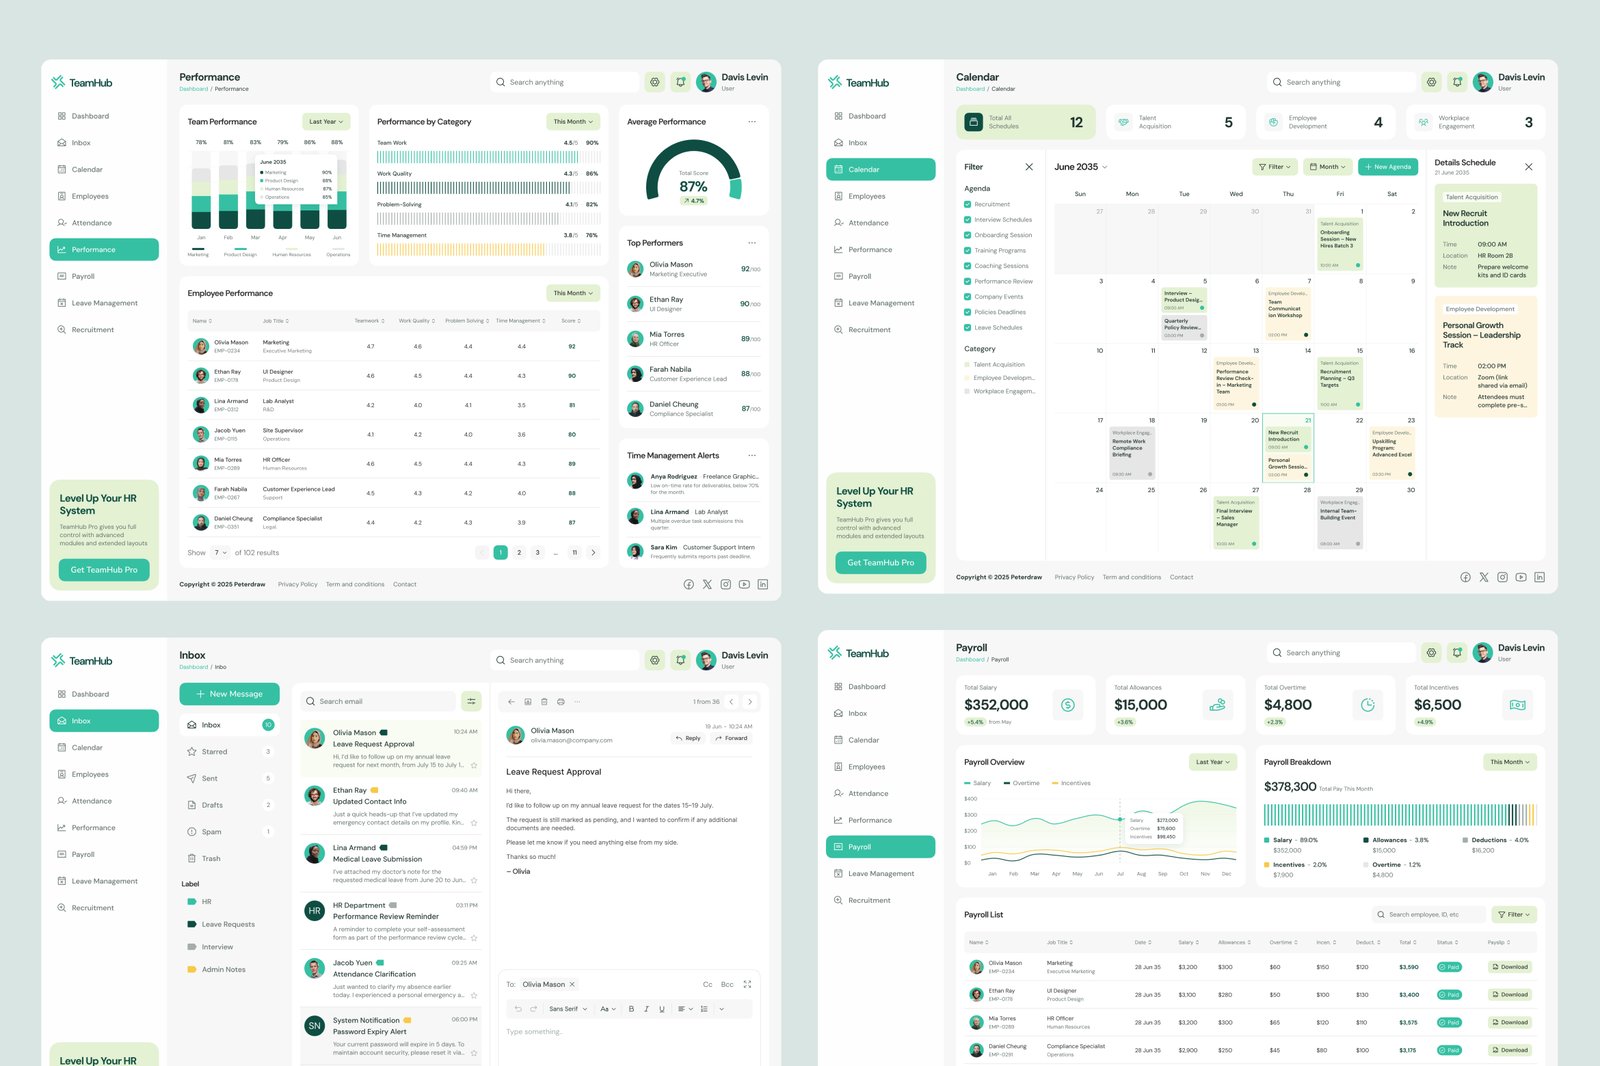Apply bold formatting in the reply editor

tap(631, 1009)
